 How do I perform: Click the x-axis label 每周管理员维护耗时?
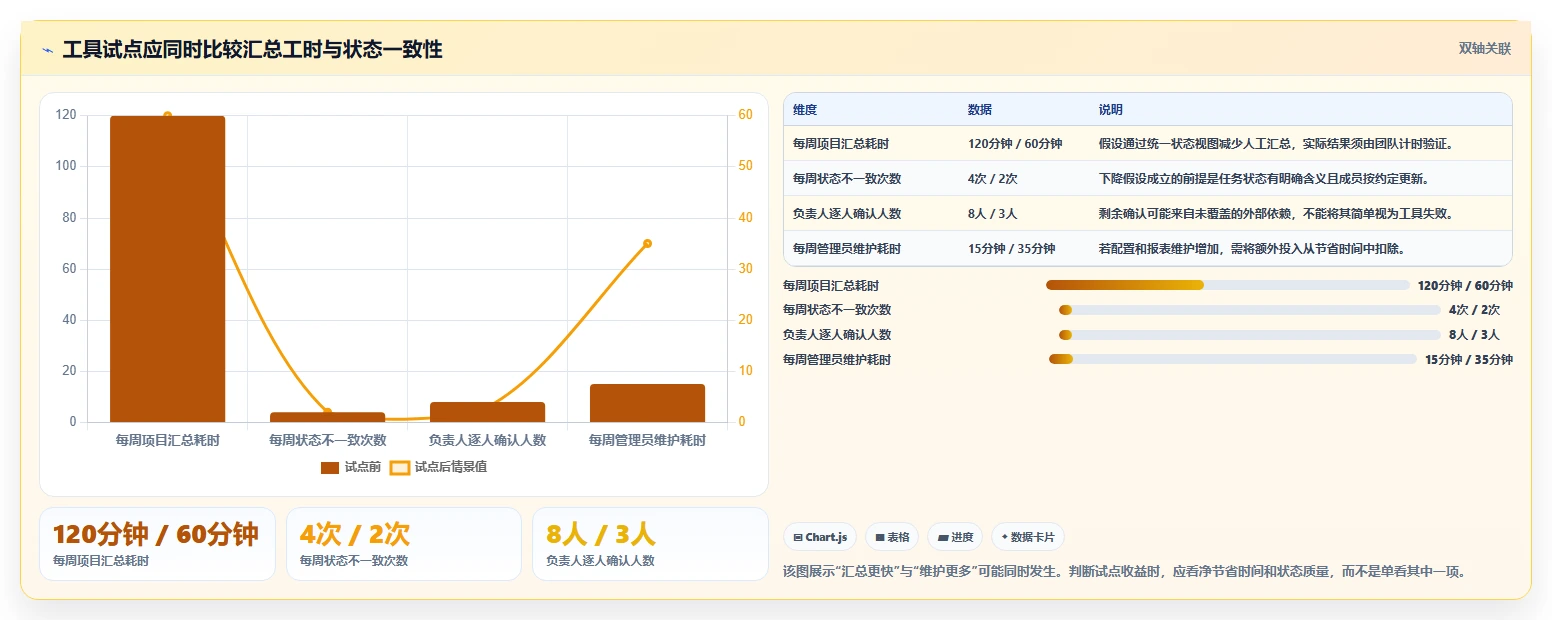tap(647, 440)
